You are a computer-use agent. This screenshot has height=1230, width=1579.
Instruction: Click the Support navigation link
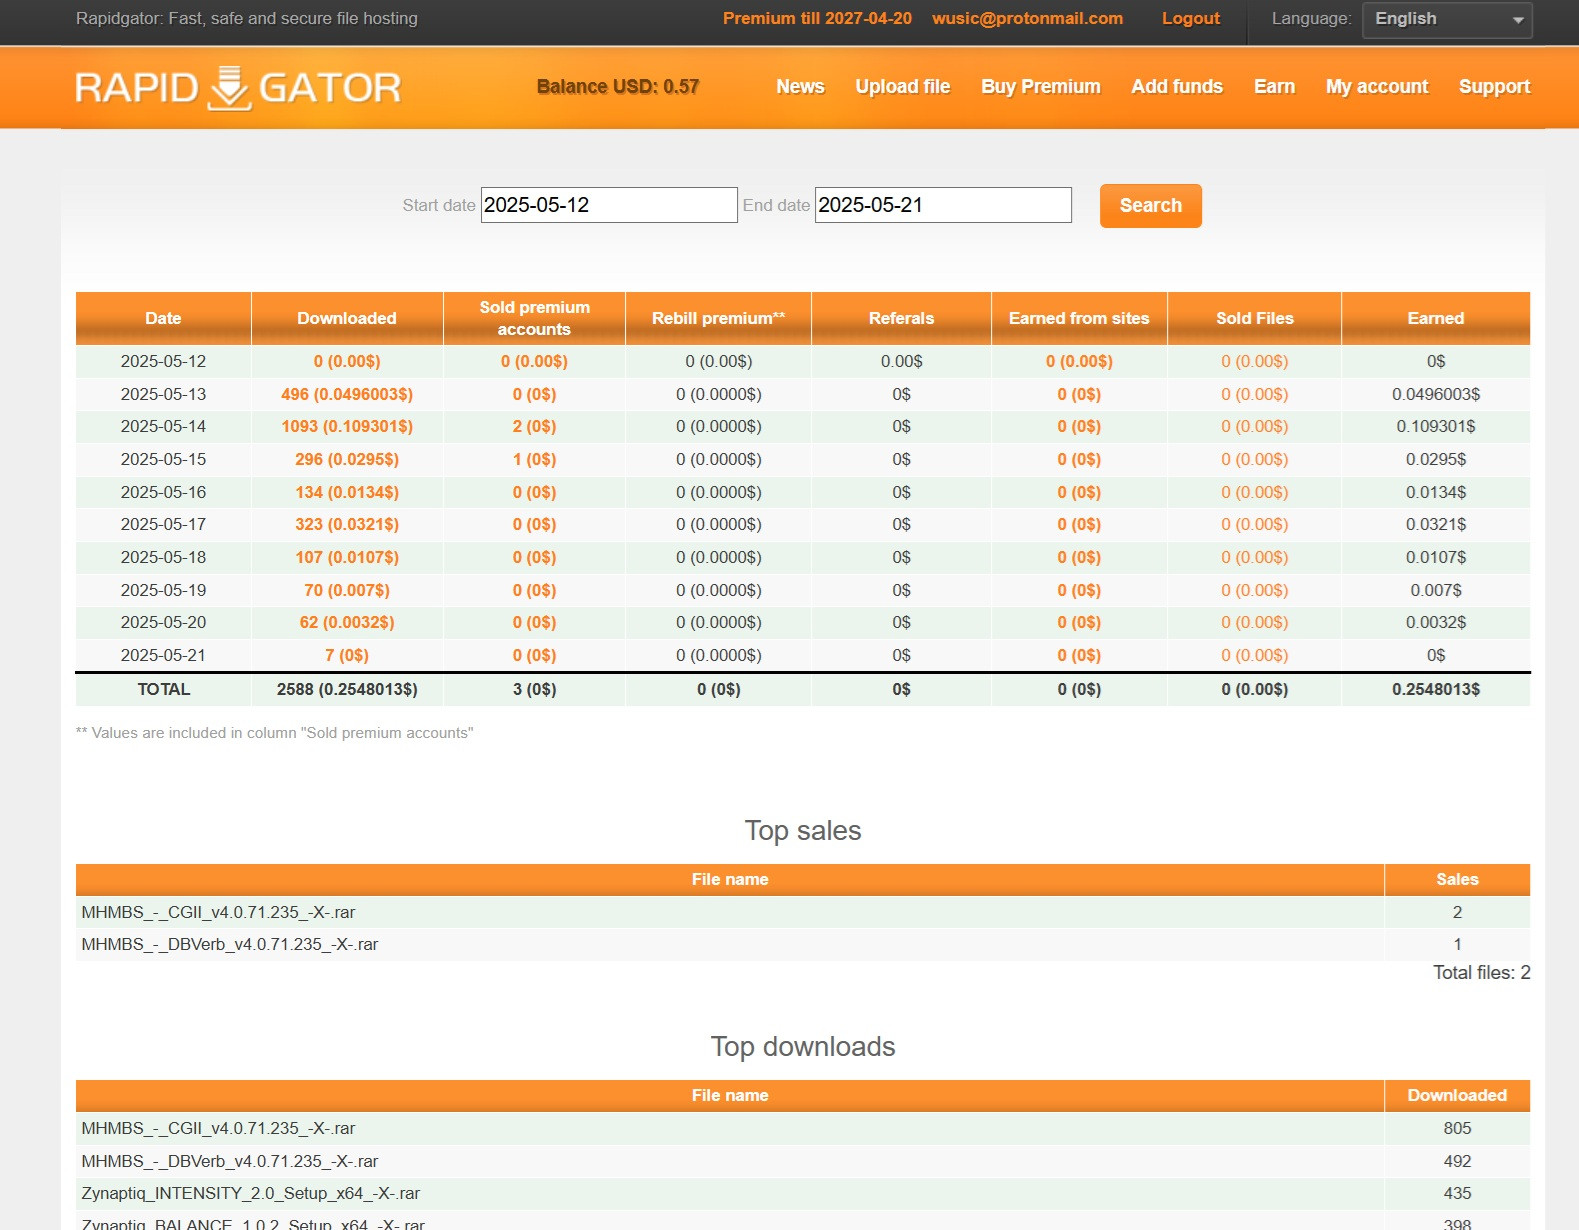1494,87
